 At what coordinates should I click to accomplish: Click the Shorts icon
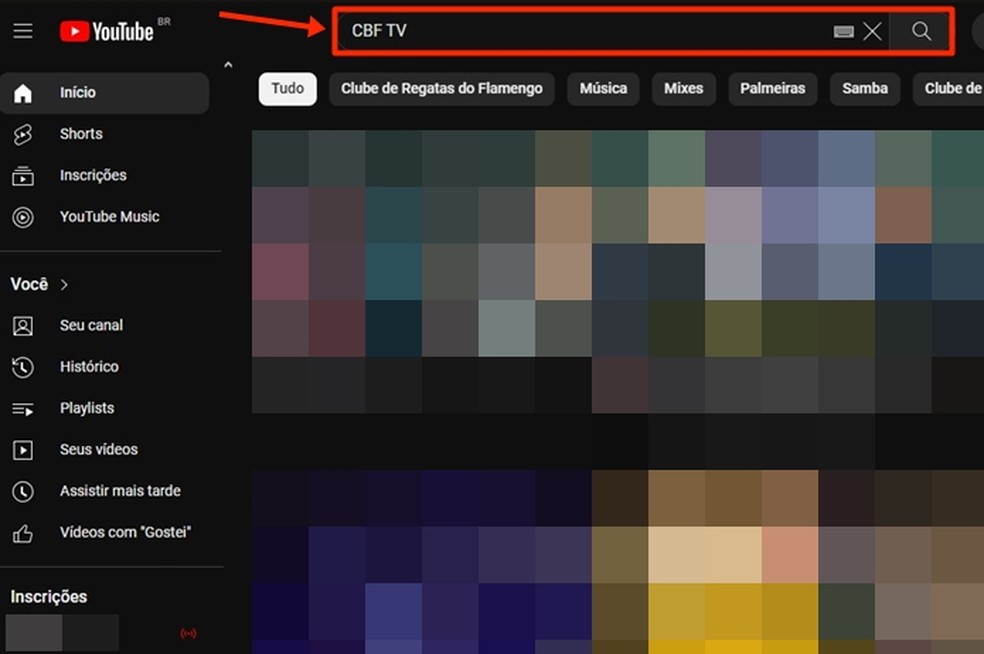[x=23, y=134]
